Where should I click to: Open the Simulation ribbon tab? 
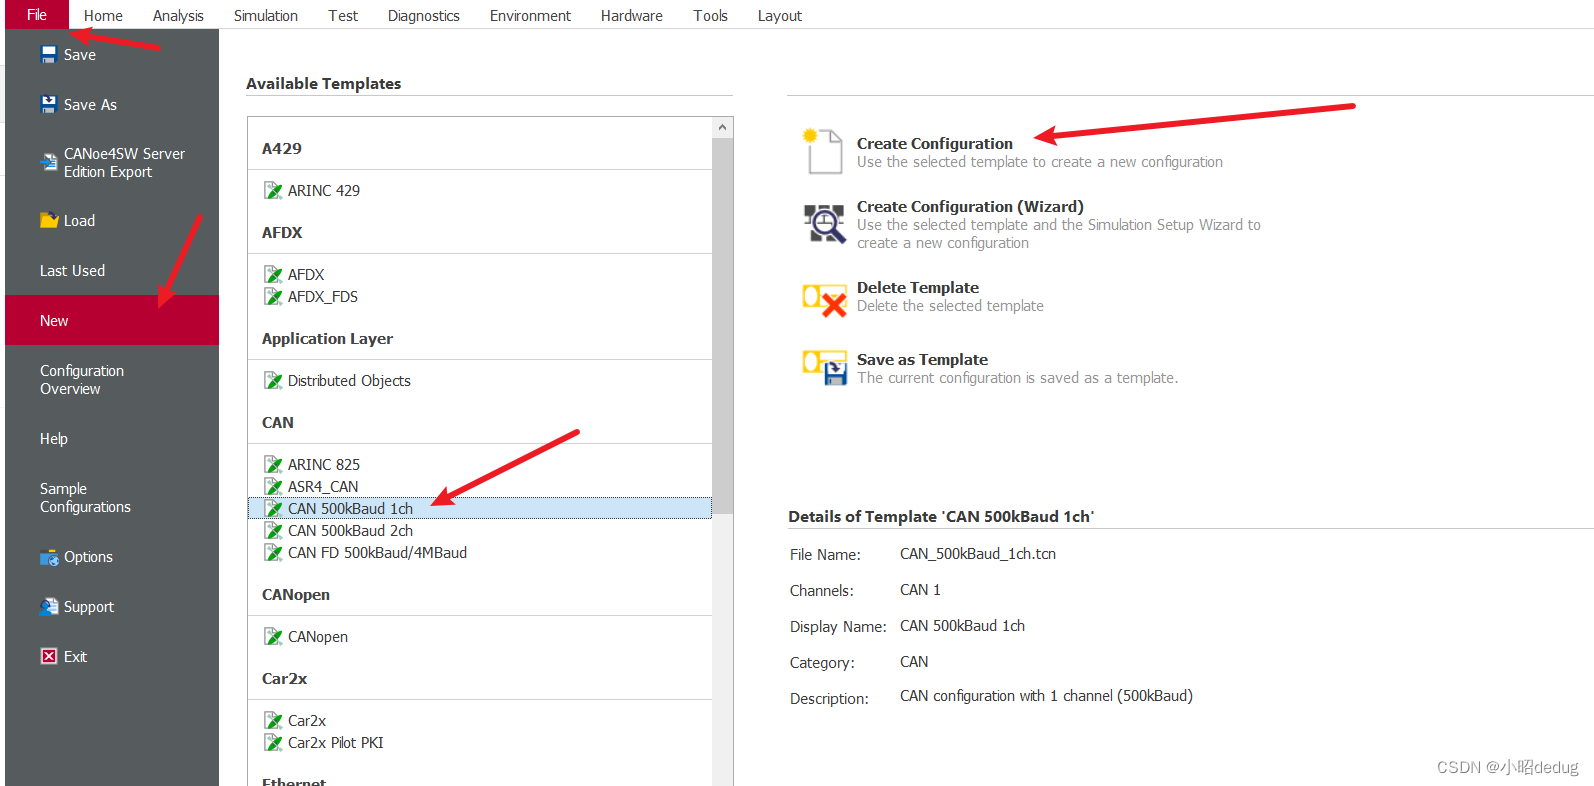click(x=266, y=16)
